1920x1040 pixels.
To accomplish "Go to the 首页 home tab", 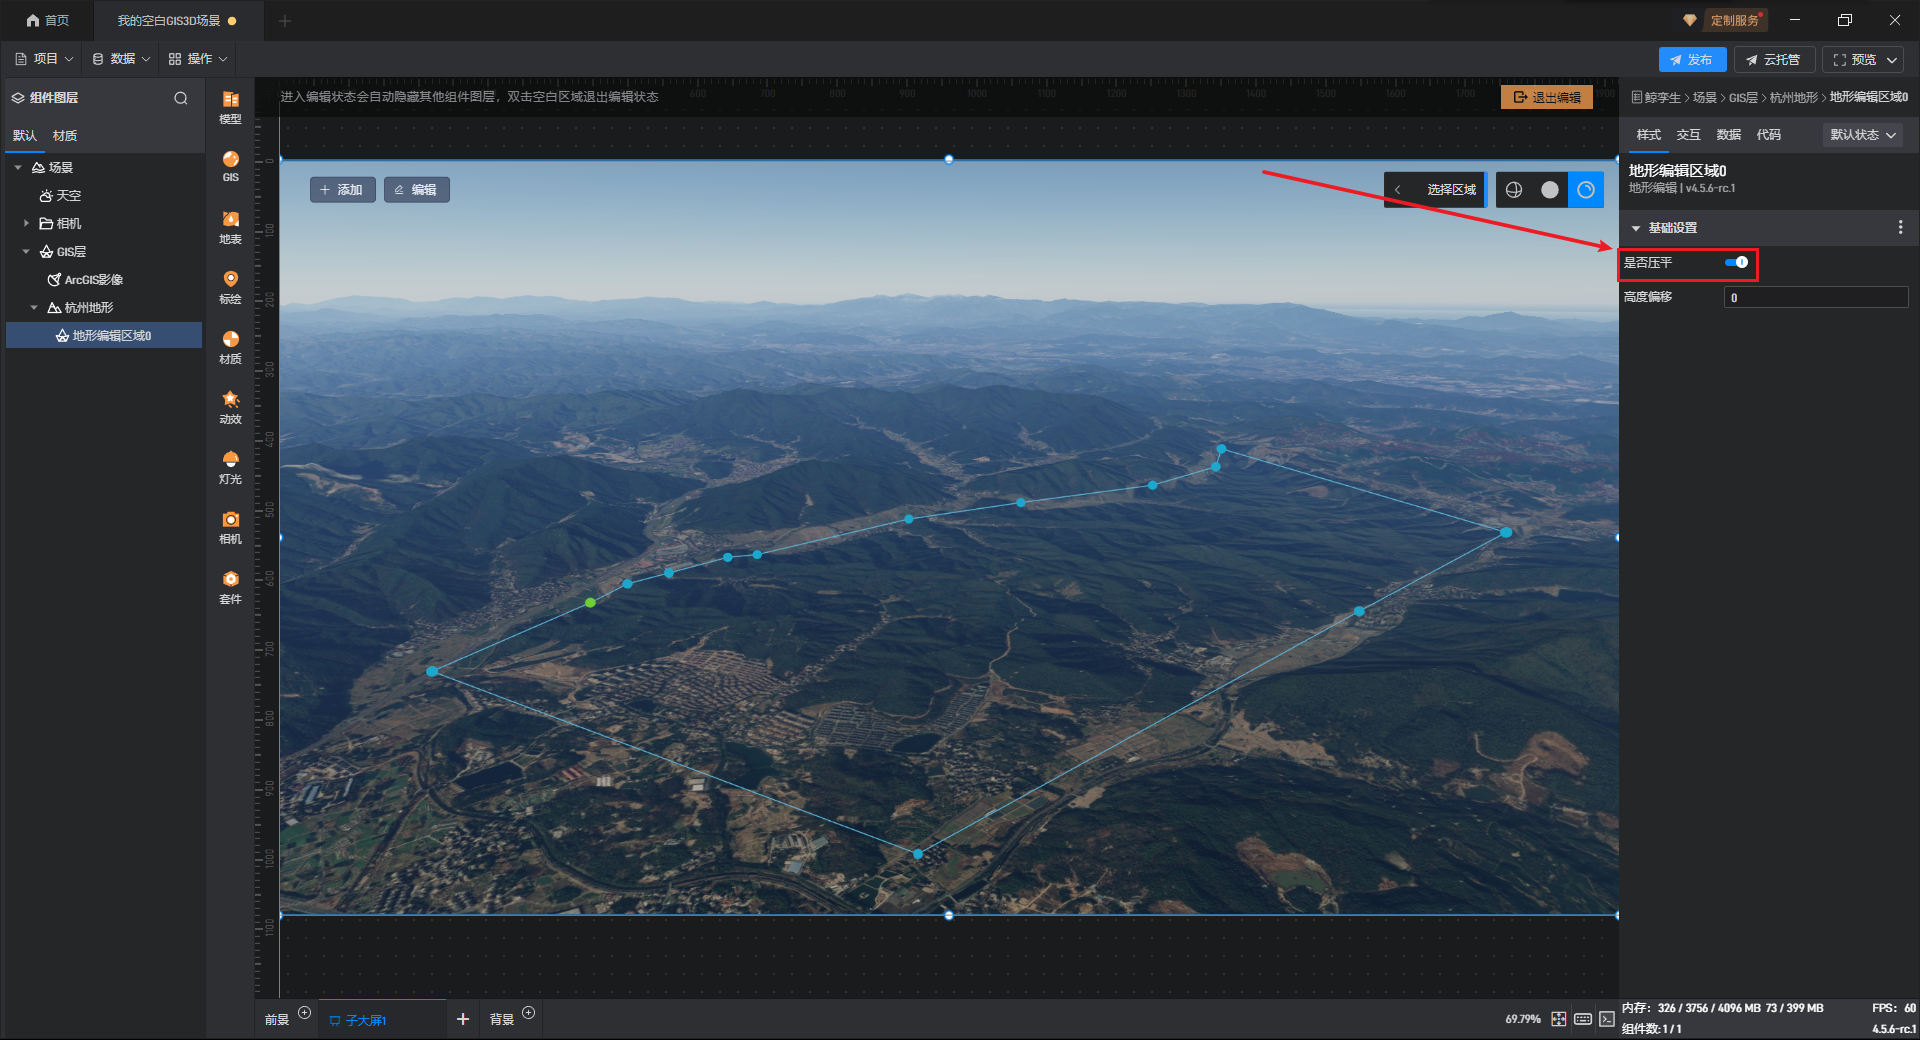I will click(48, 20).
